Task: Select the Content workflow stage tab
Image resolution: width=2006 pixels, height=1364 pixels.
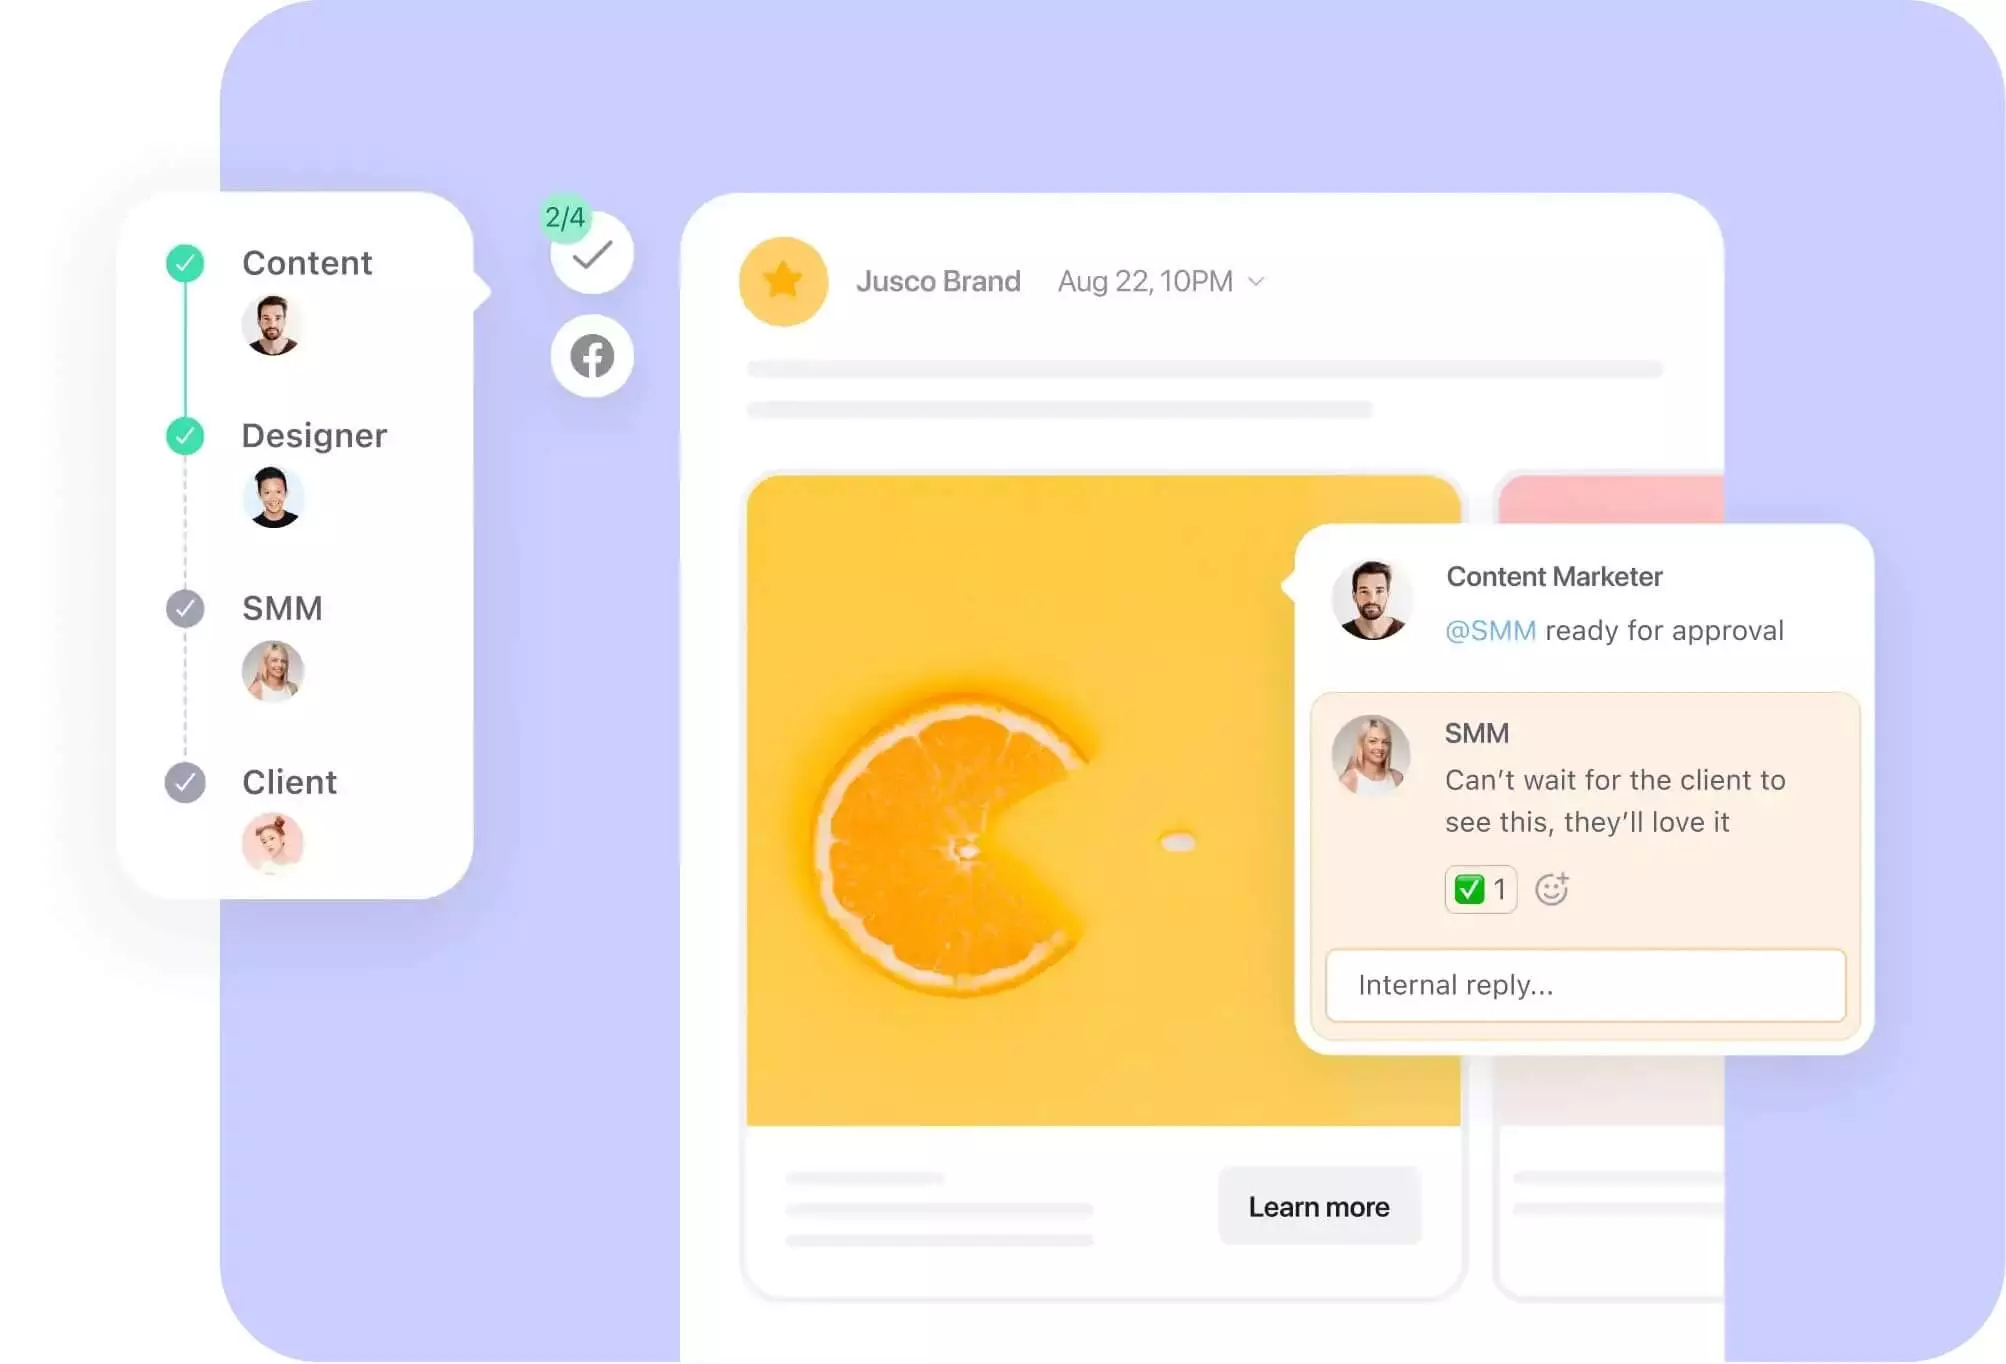Action: [306, 262]
